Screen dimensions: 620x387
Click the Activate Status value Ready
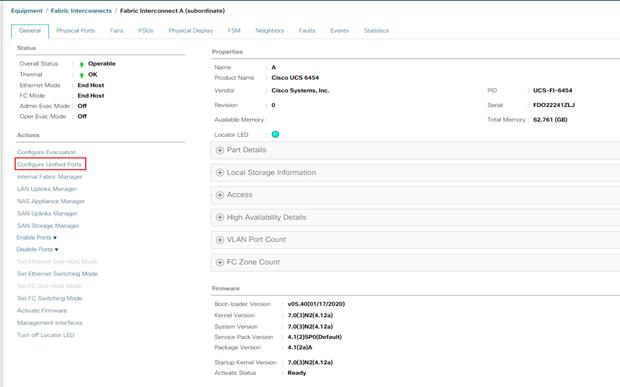[297, 373]
